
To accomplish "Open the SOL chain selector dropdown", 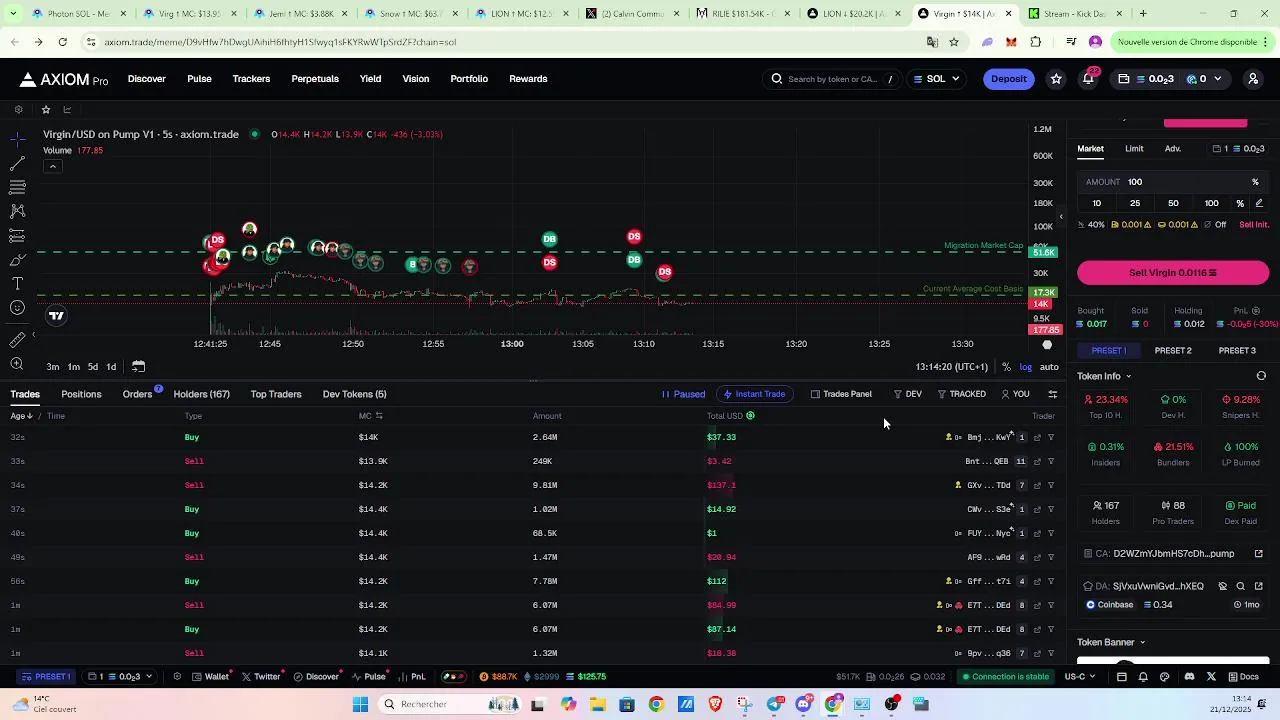I will (936, 79).
